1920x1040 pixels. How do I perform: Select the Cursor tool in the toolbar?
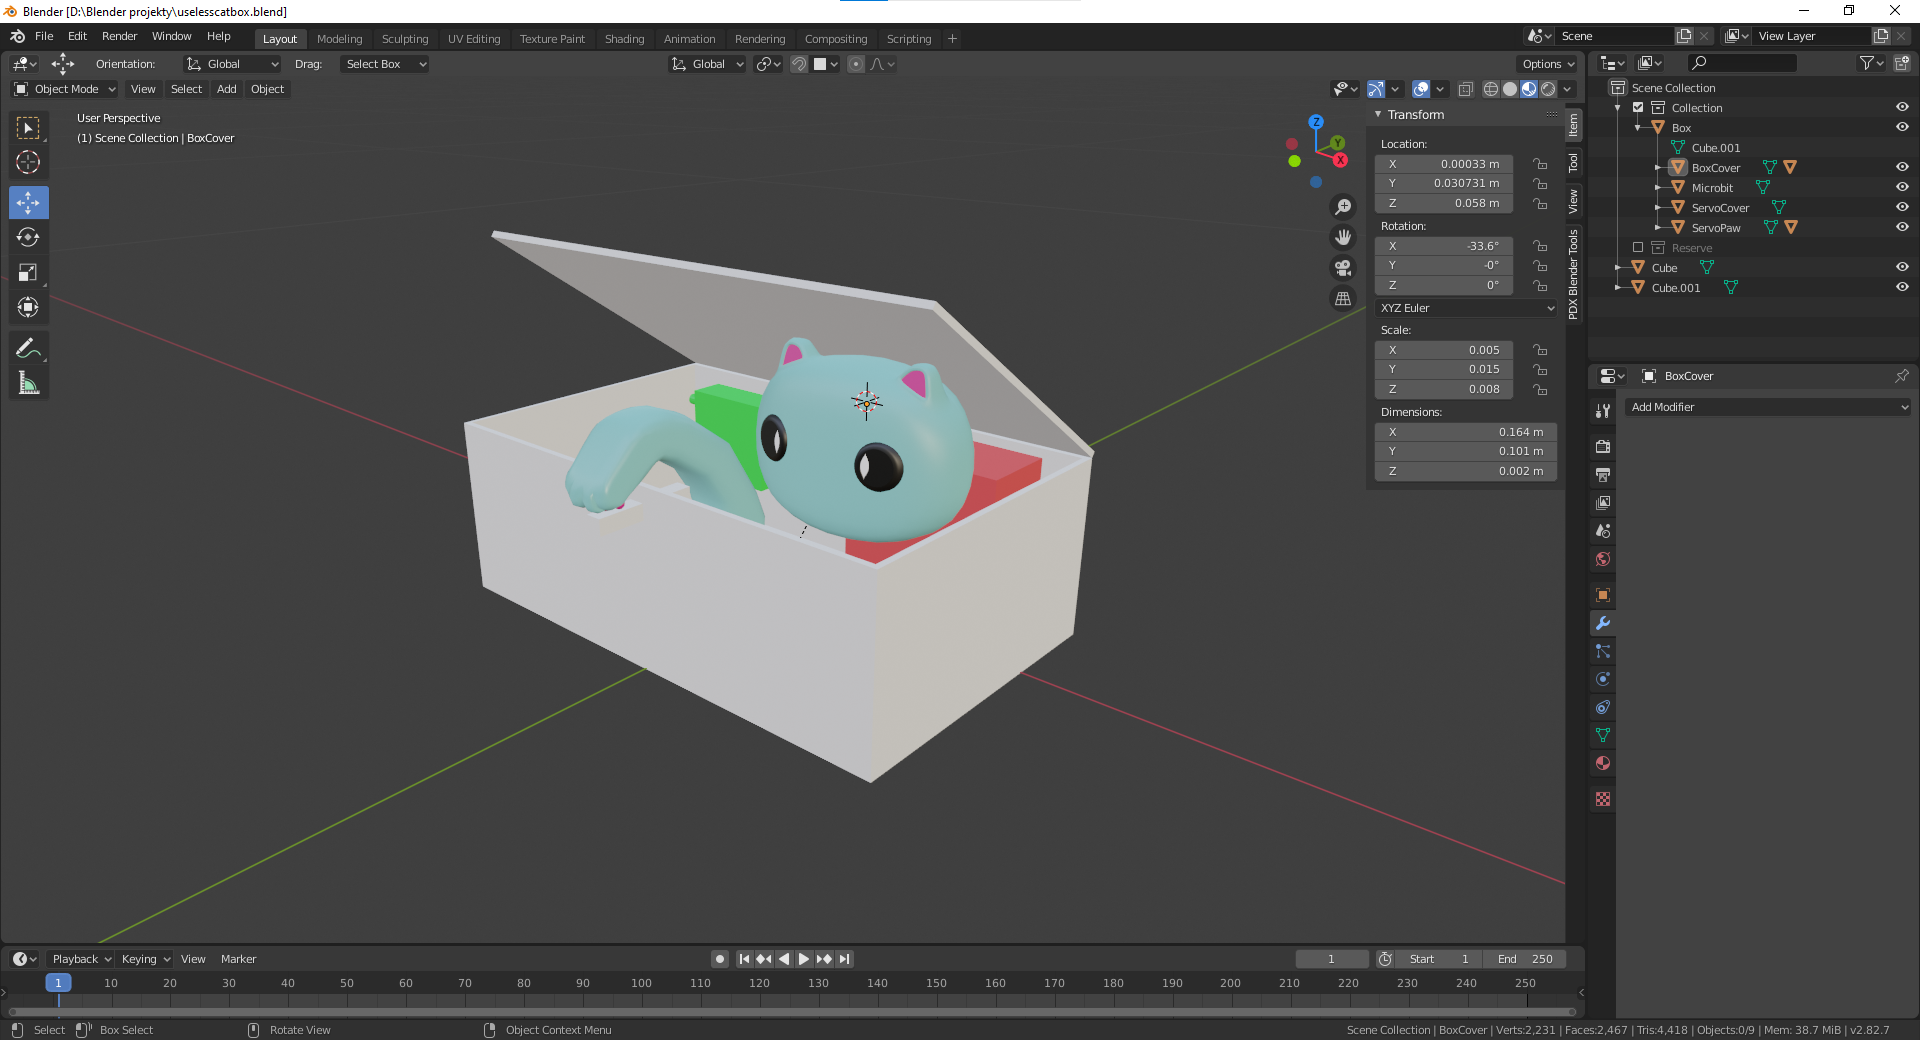tap(28, 162)
